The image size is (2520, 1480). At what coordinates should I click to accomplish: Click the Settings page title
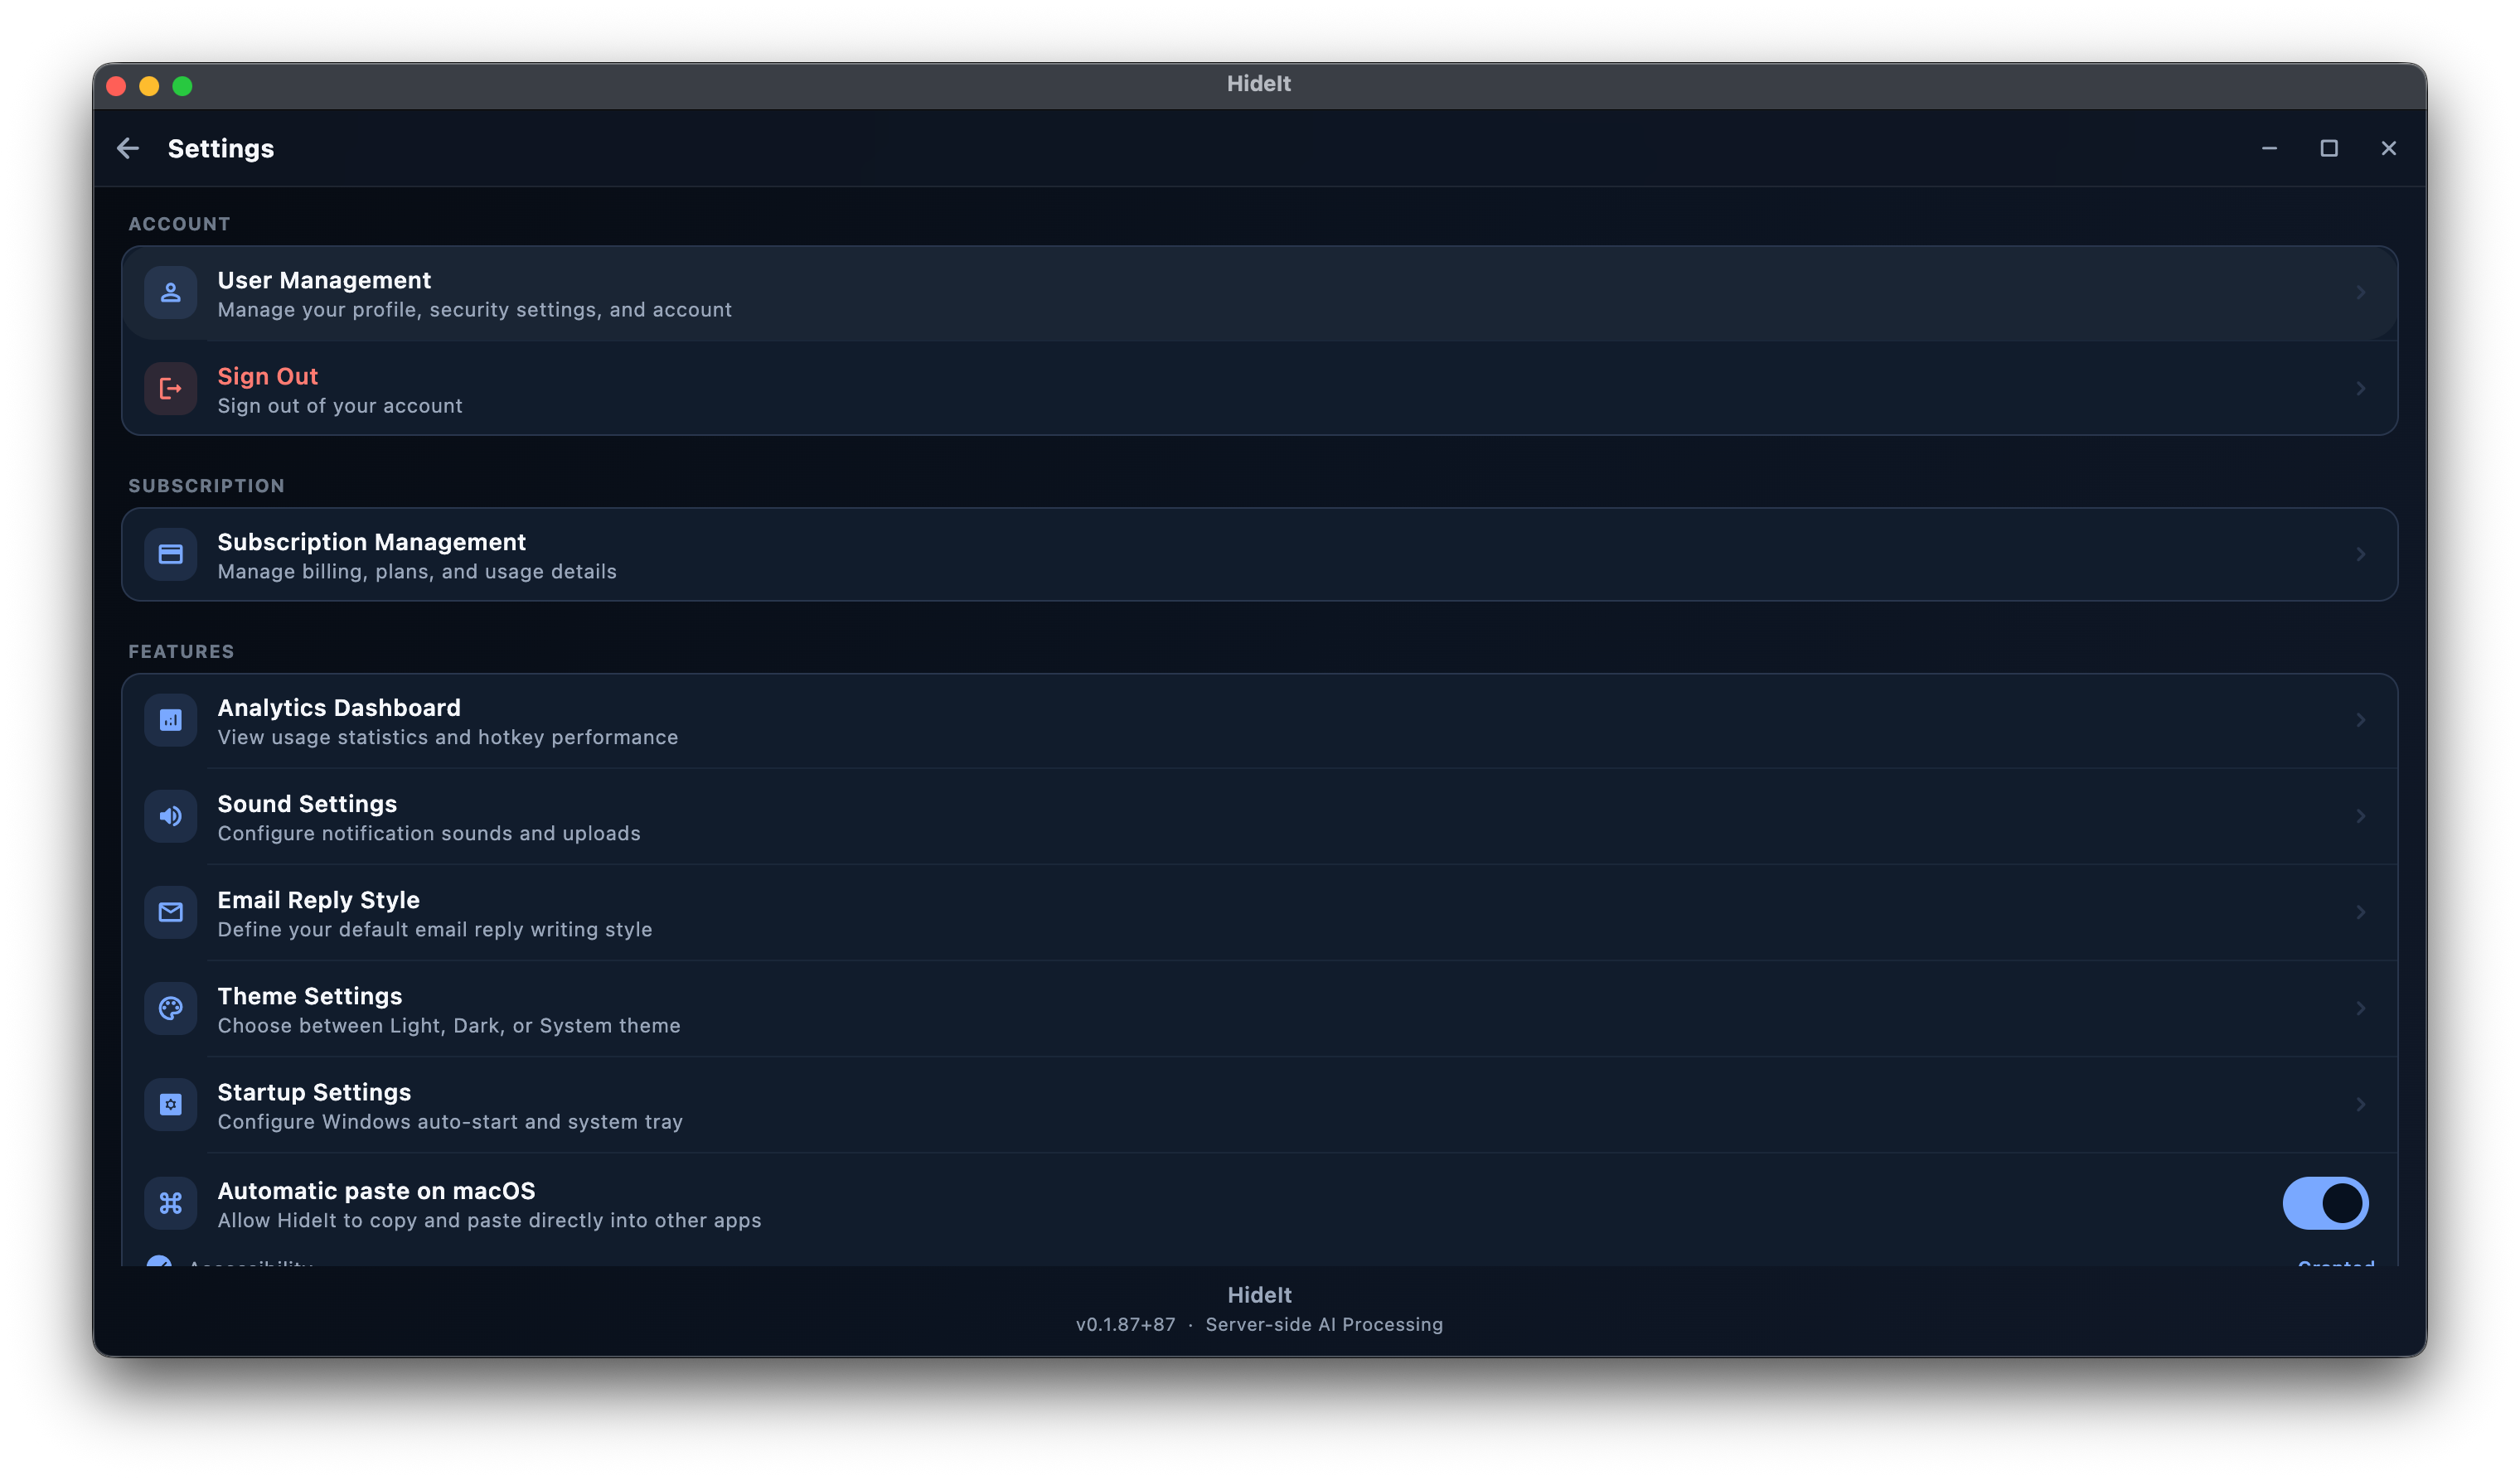[221, 148]
